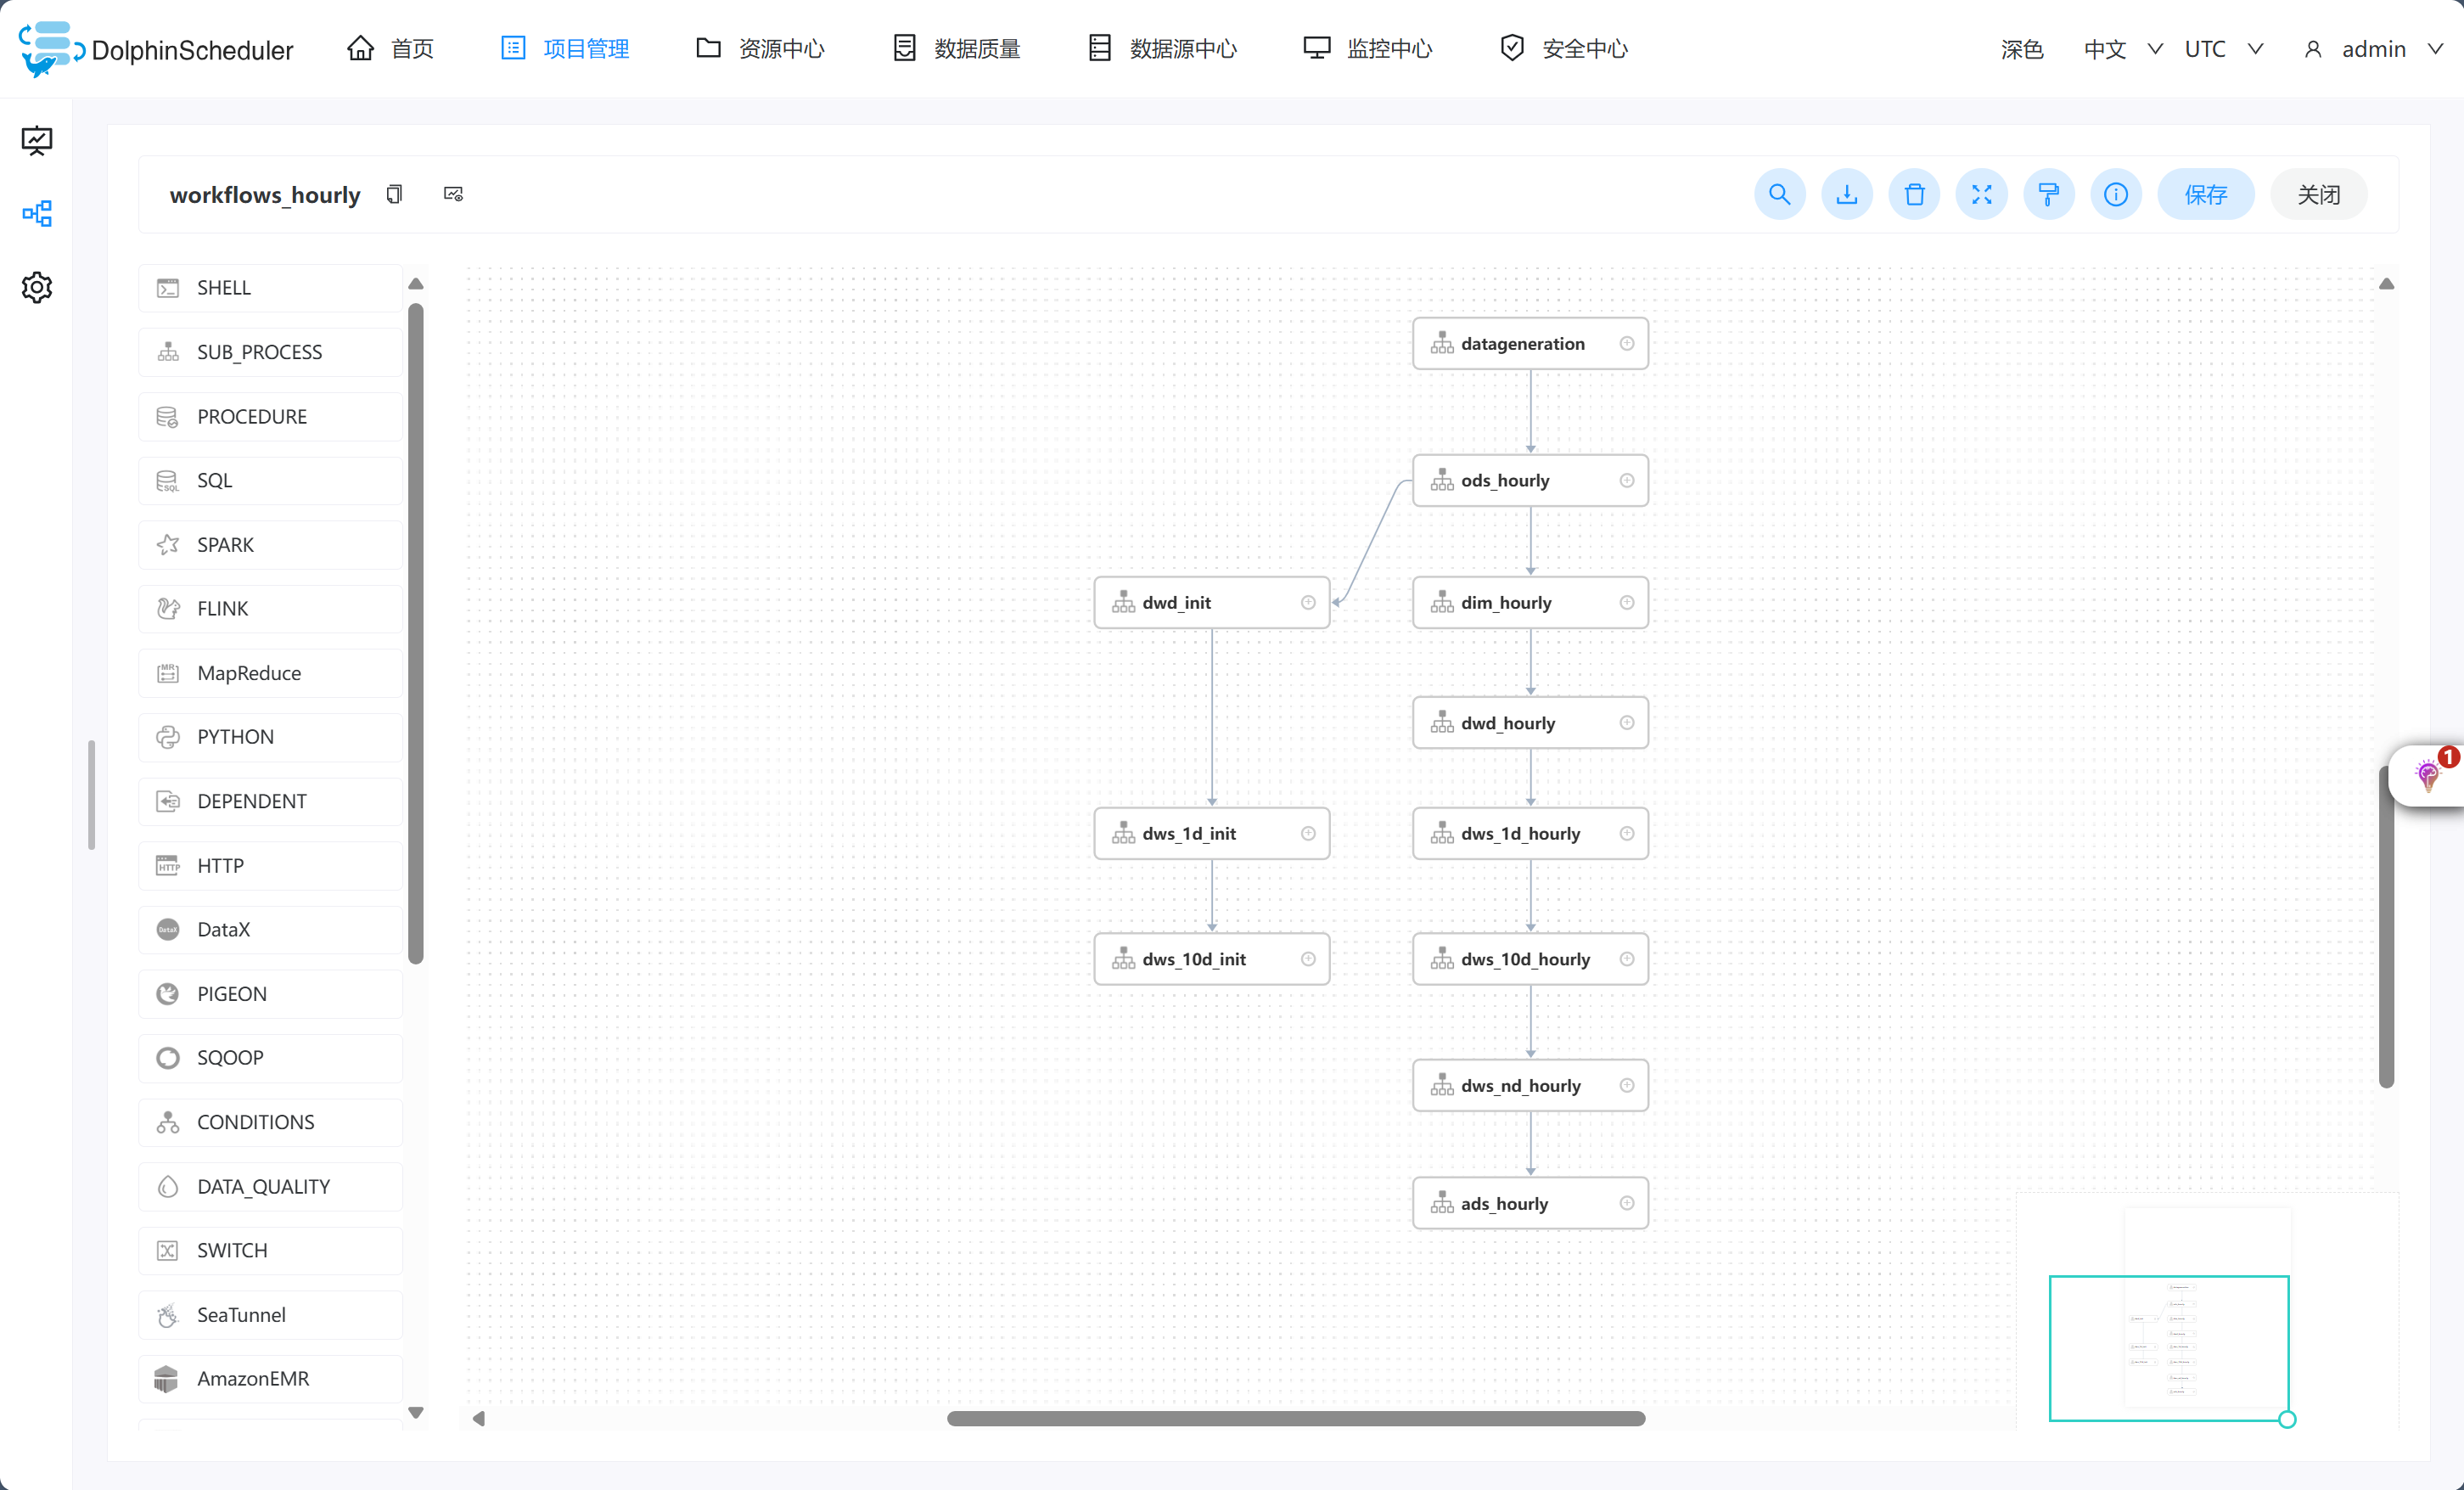
Task: Click the search node toolbar icon
Action: tap(1779, 194)
